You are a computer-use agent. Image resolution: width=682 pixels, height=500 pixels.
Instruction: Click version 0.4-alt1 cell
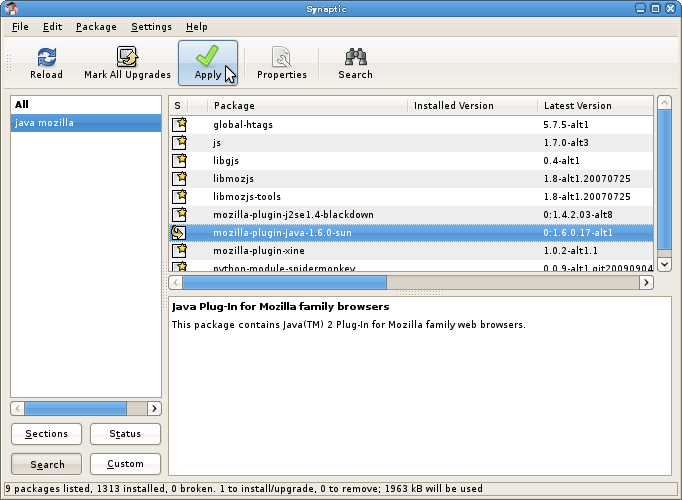coord(561,161)
